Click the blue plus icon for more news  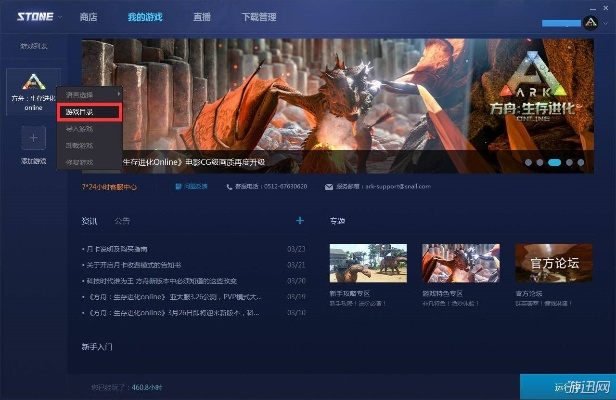[x=300, y=221]
